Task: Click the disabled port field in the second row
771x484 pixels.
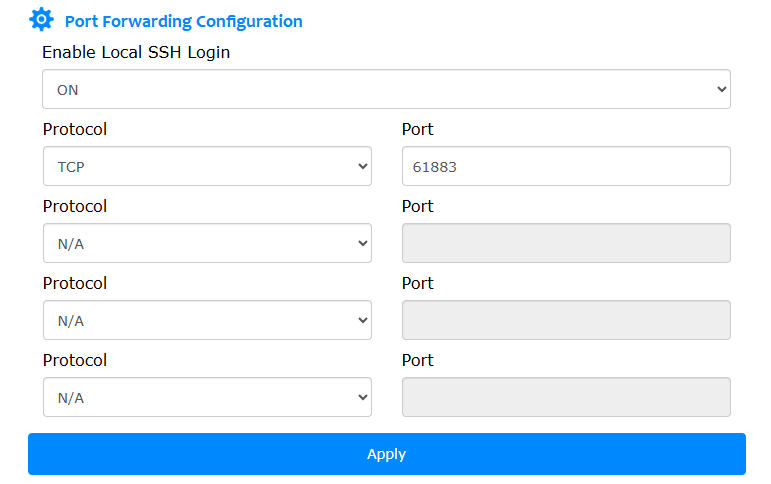Action: (x=566, y=243)
